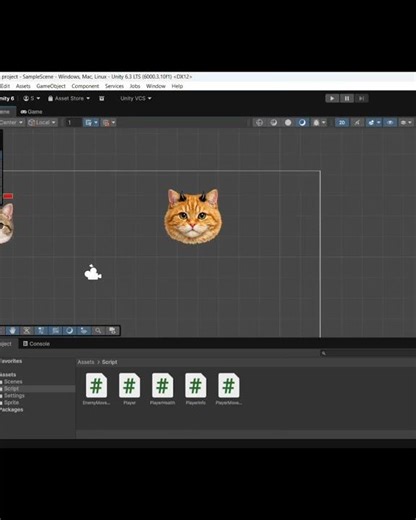
Task: Select the EnemyMove... script file
Action: pos(96,389)
